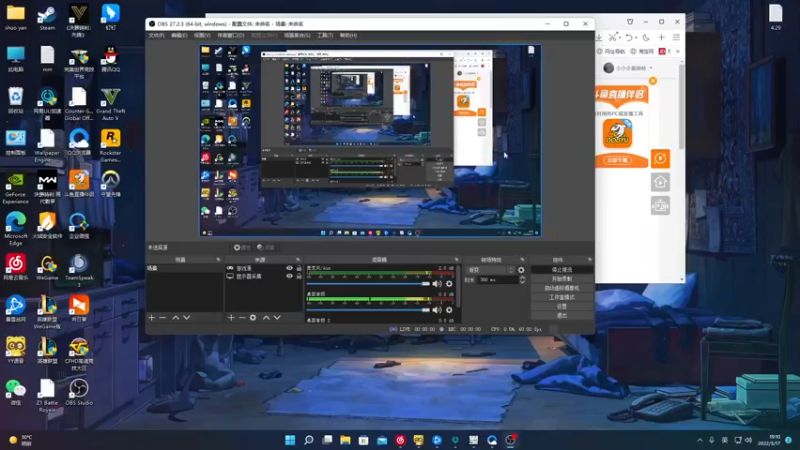Open OBS Studio desktop shortcut

tap(79, 392)
